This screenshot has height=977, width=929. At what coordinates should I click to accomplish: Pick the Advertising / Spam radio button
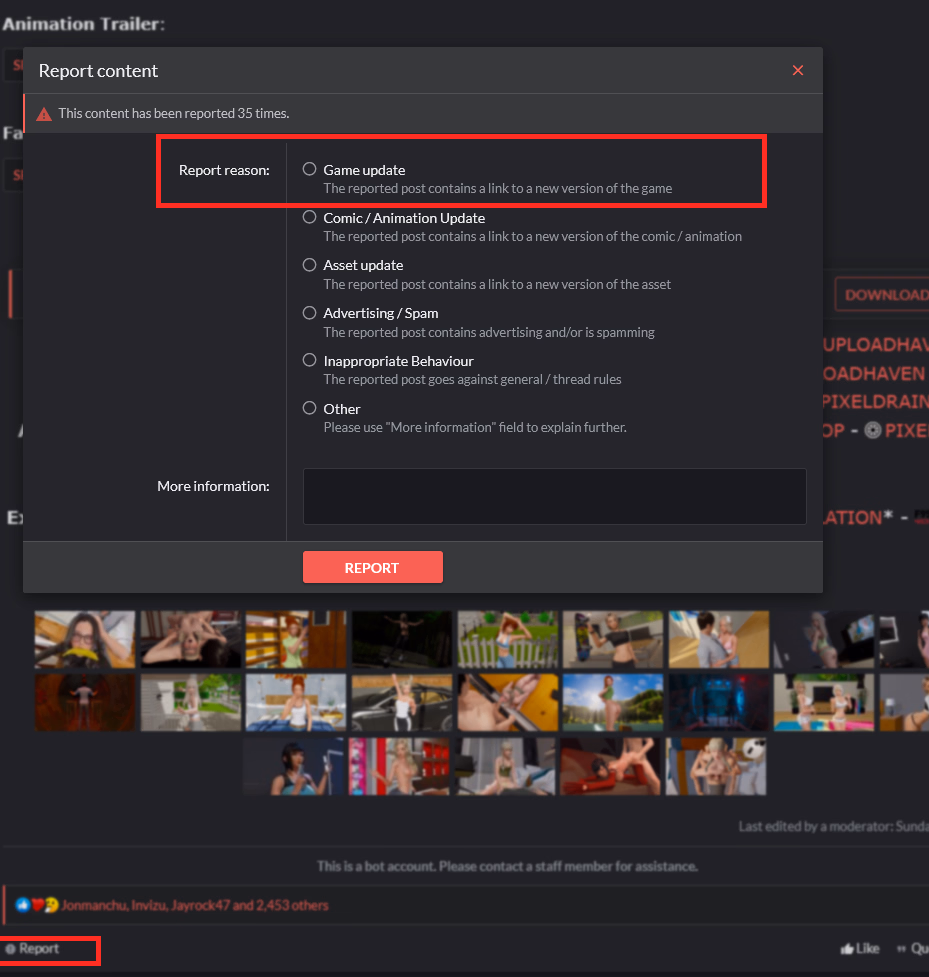[x=310, y=313]
